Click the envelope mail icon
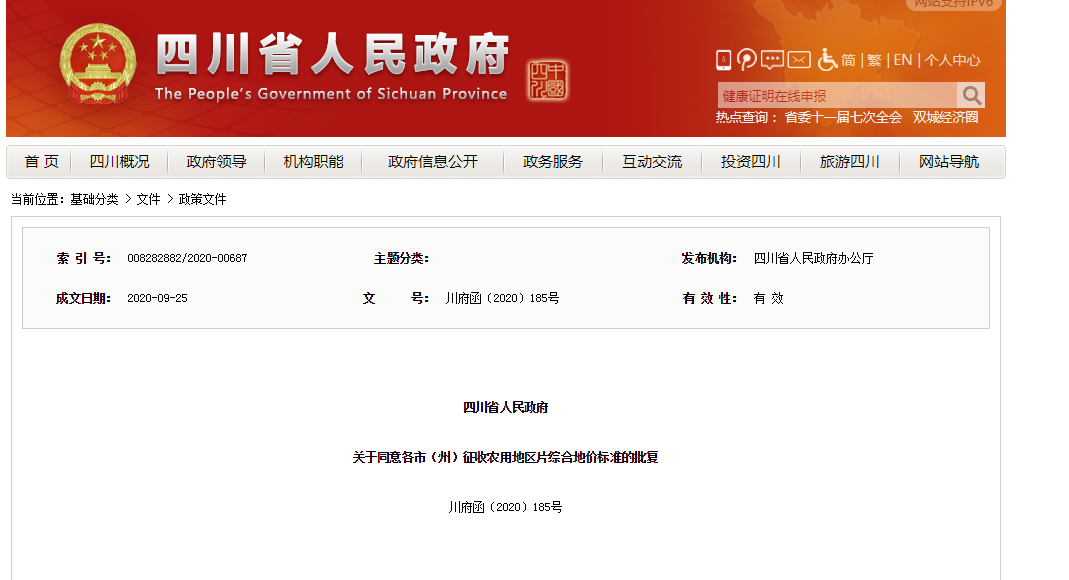1069x580 pixels. point(798,60)
